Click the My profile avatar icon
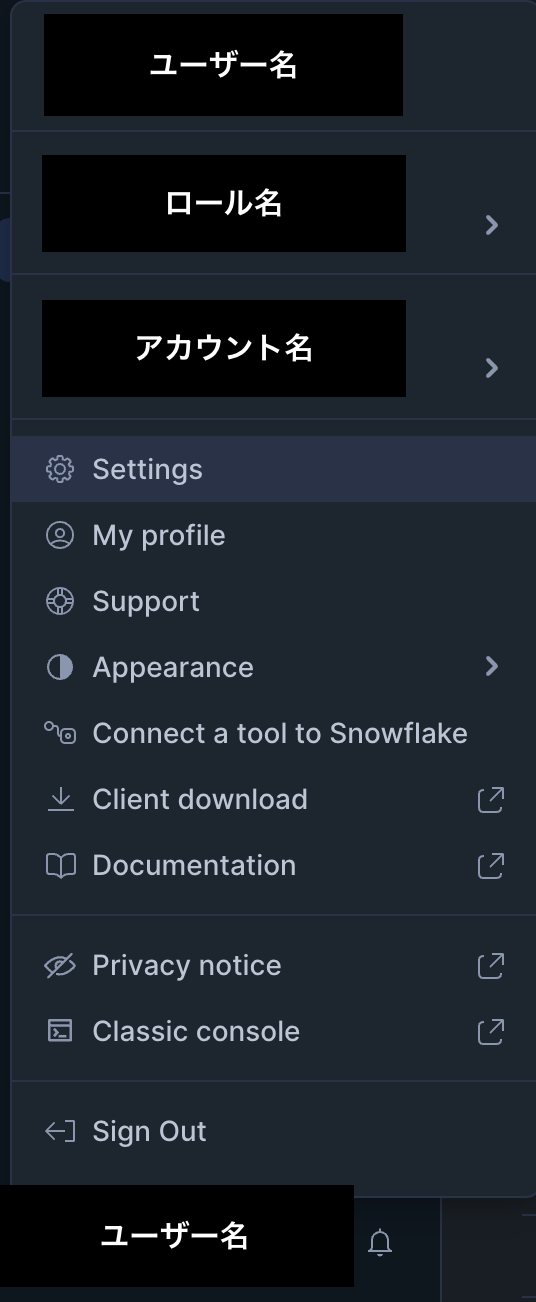The width and height of the screenshot is (536, 1302). tap(60, 535)
